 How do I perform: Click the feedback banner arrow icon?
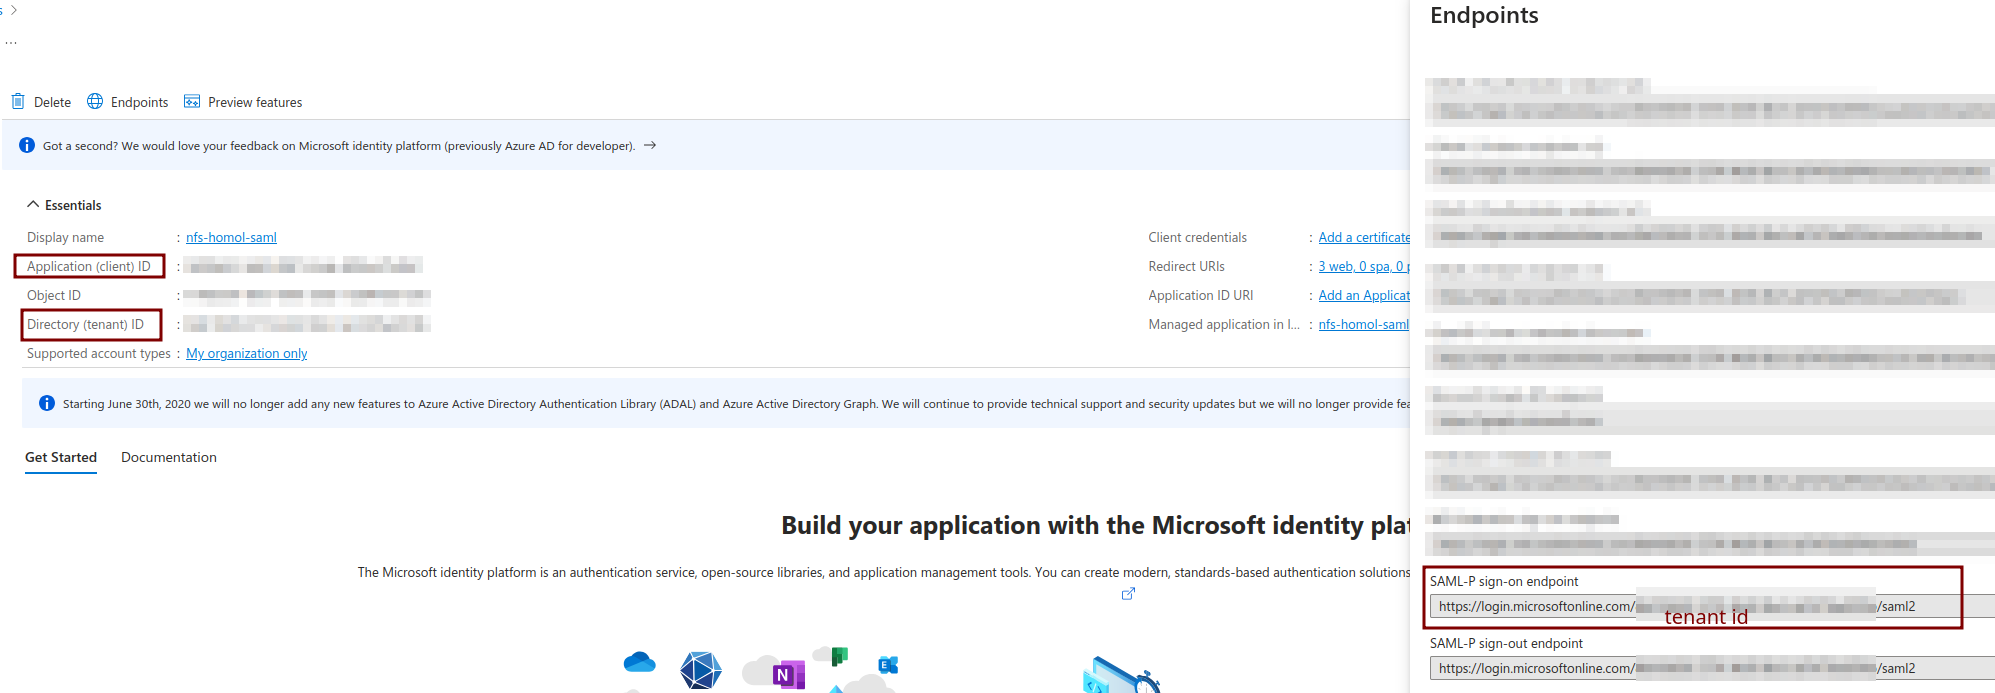click(650, 146)
